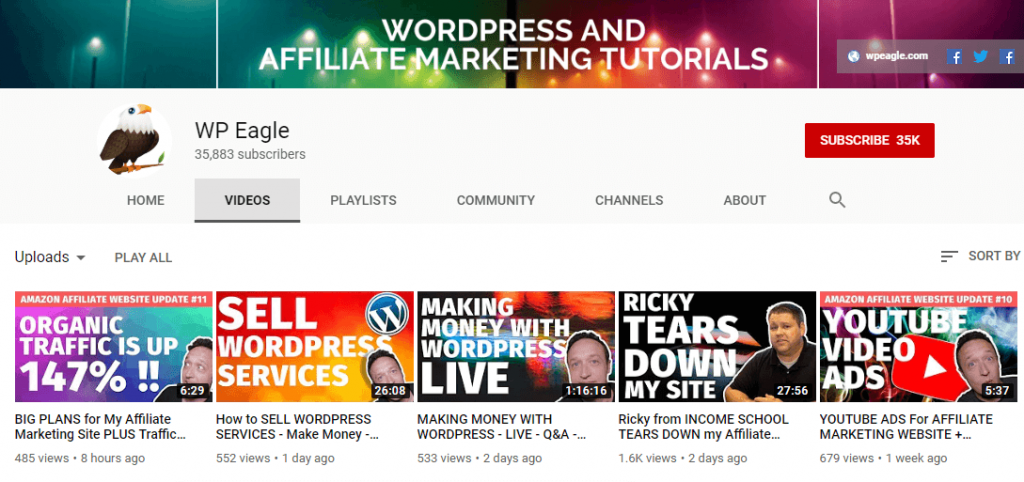Click the Play All button
The image size is (1024, 482).
pos(143,258)
